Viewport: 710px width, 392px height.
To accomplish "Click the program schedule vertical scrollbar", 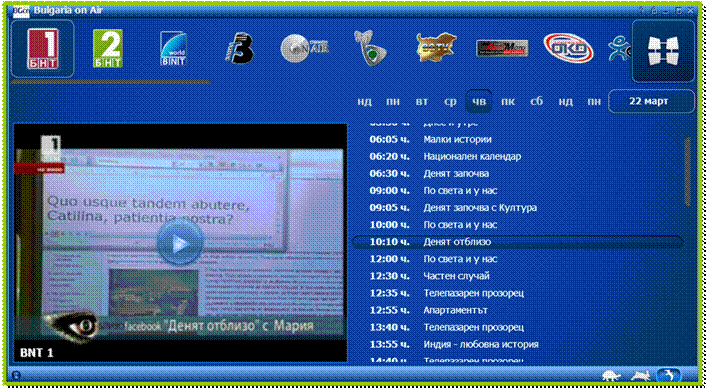I will point(688,172).
